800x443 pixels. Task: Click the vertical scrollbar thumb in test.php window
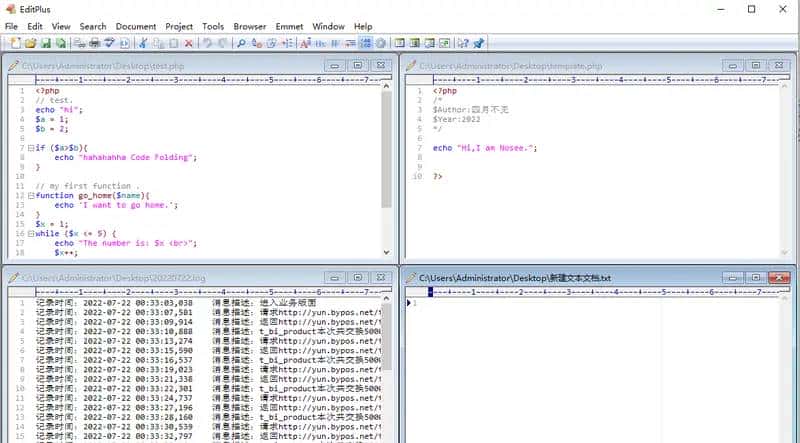click(386, 149)
